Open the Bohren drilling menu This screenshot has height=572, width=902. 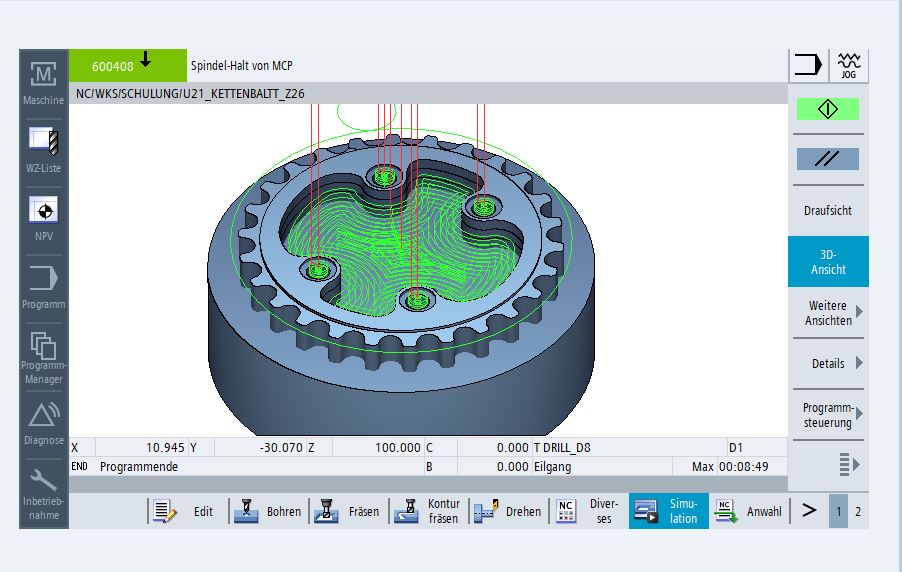[x=268, y=511]
